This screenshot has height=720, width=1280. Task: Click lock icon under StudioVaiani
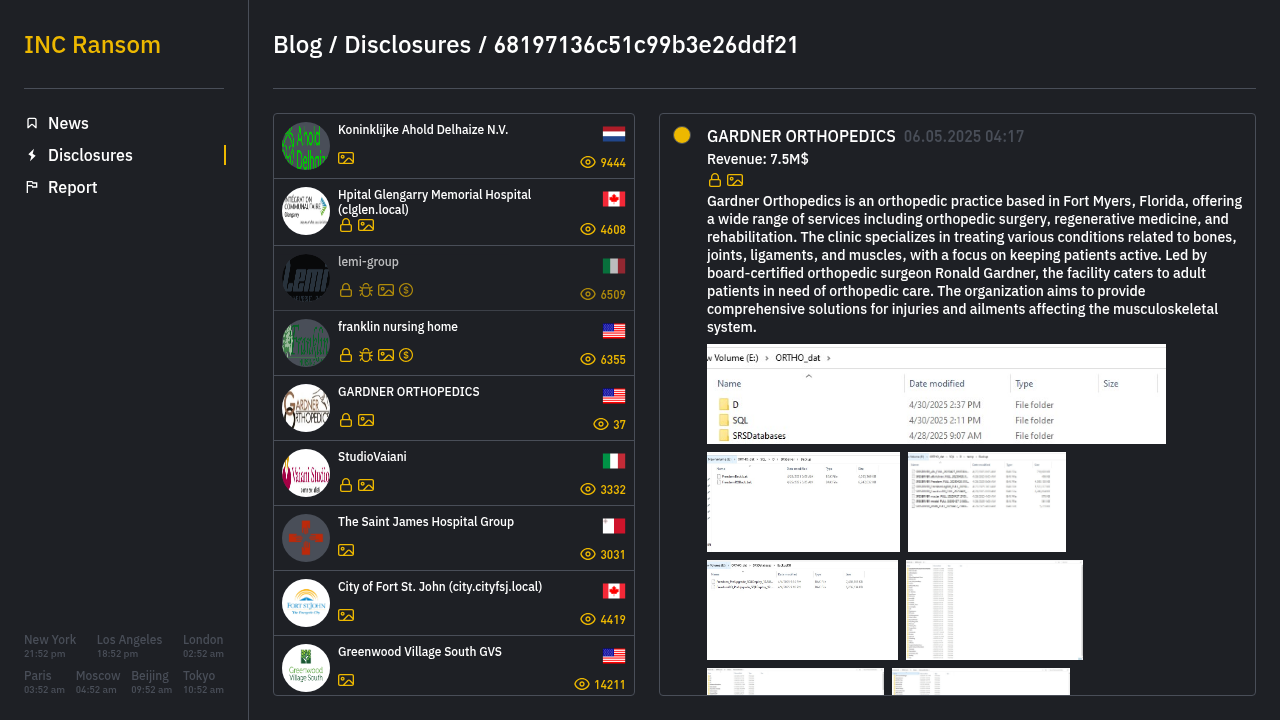click(346, 485)
